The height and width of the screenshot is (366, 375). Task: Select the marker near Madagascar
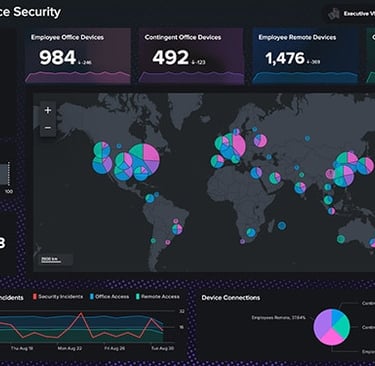click(x=282, y=226)
